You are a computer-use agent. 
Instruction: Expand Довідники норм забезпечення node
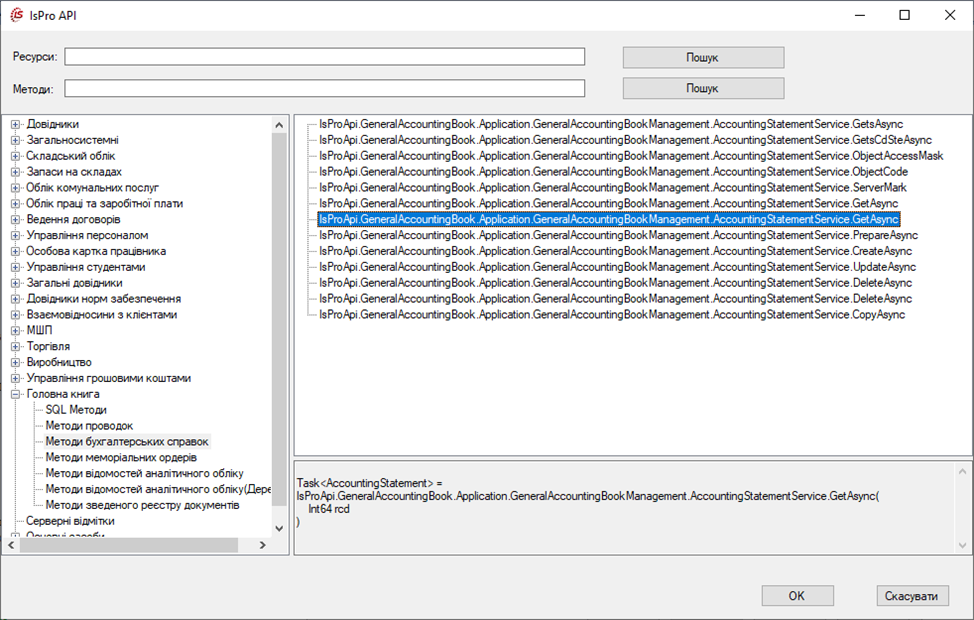16,299
